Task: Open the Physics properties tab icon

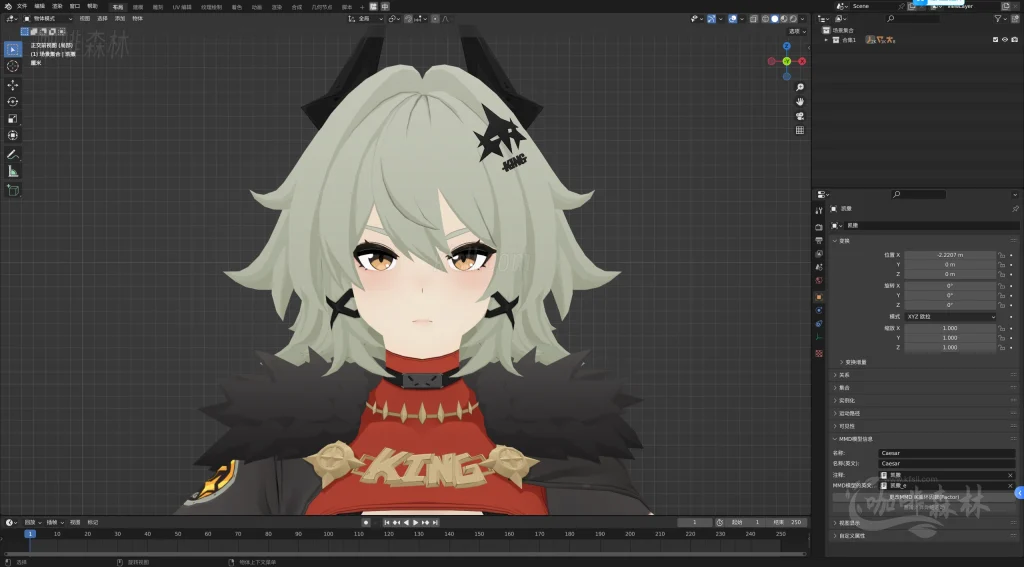Action: [x=819, y=311]
